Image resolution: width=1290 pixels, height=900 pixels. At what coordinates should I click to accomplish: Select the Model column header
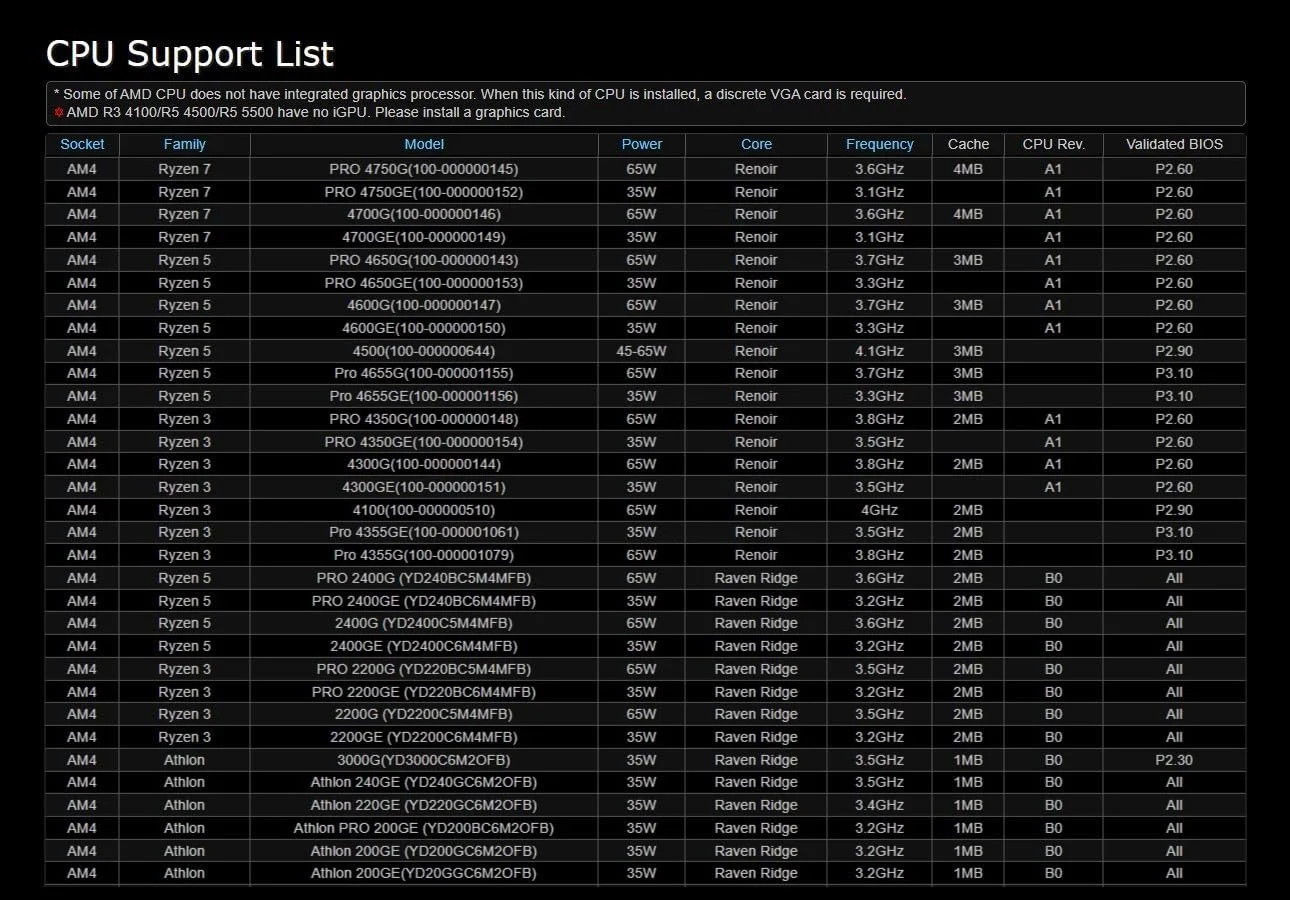tap(424, 144)
